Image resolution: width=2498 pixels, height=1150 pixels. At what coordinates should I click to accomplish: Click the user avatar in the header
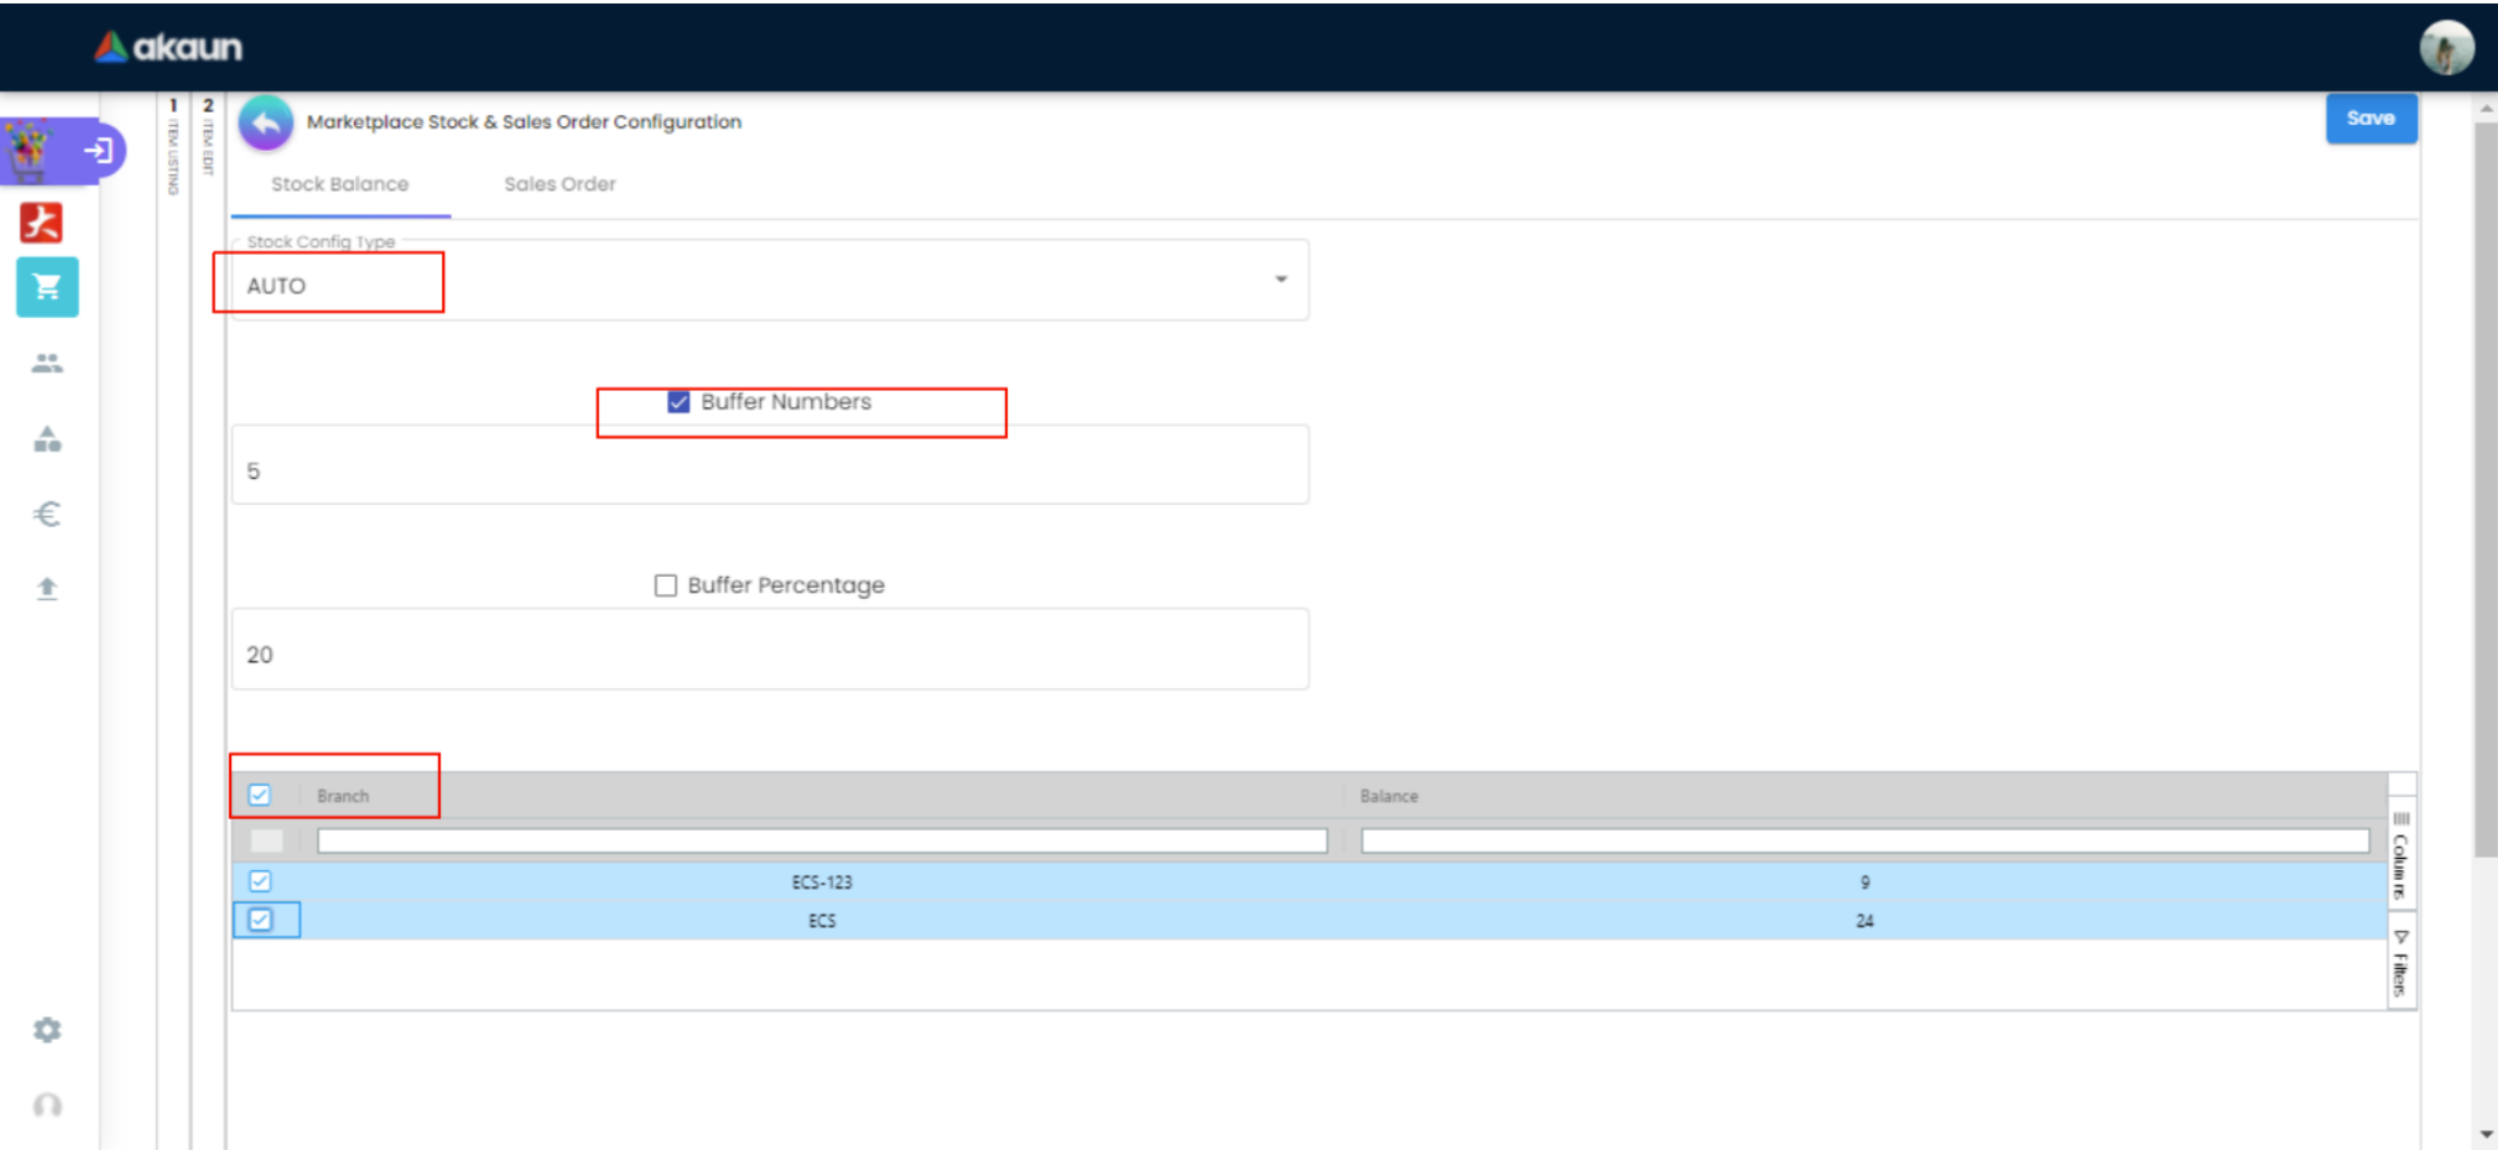tap(2446, 47)
